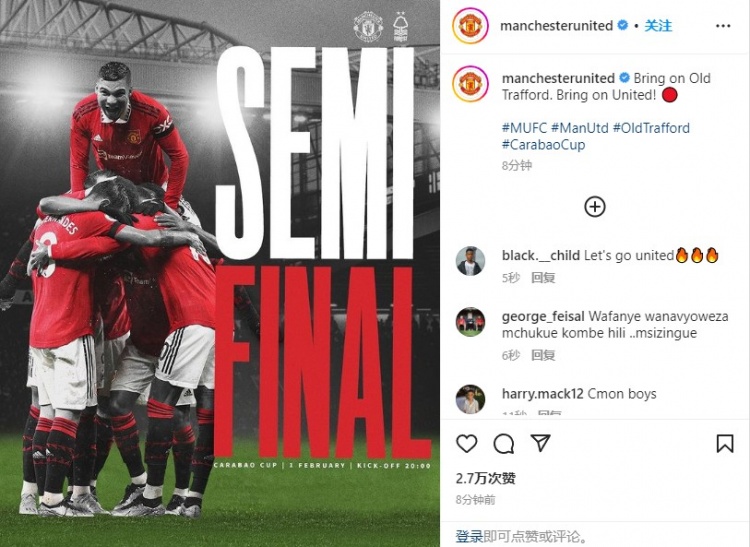Click the Semi Final poster image
750x547 pixels.
220,274
